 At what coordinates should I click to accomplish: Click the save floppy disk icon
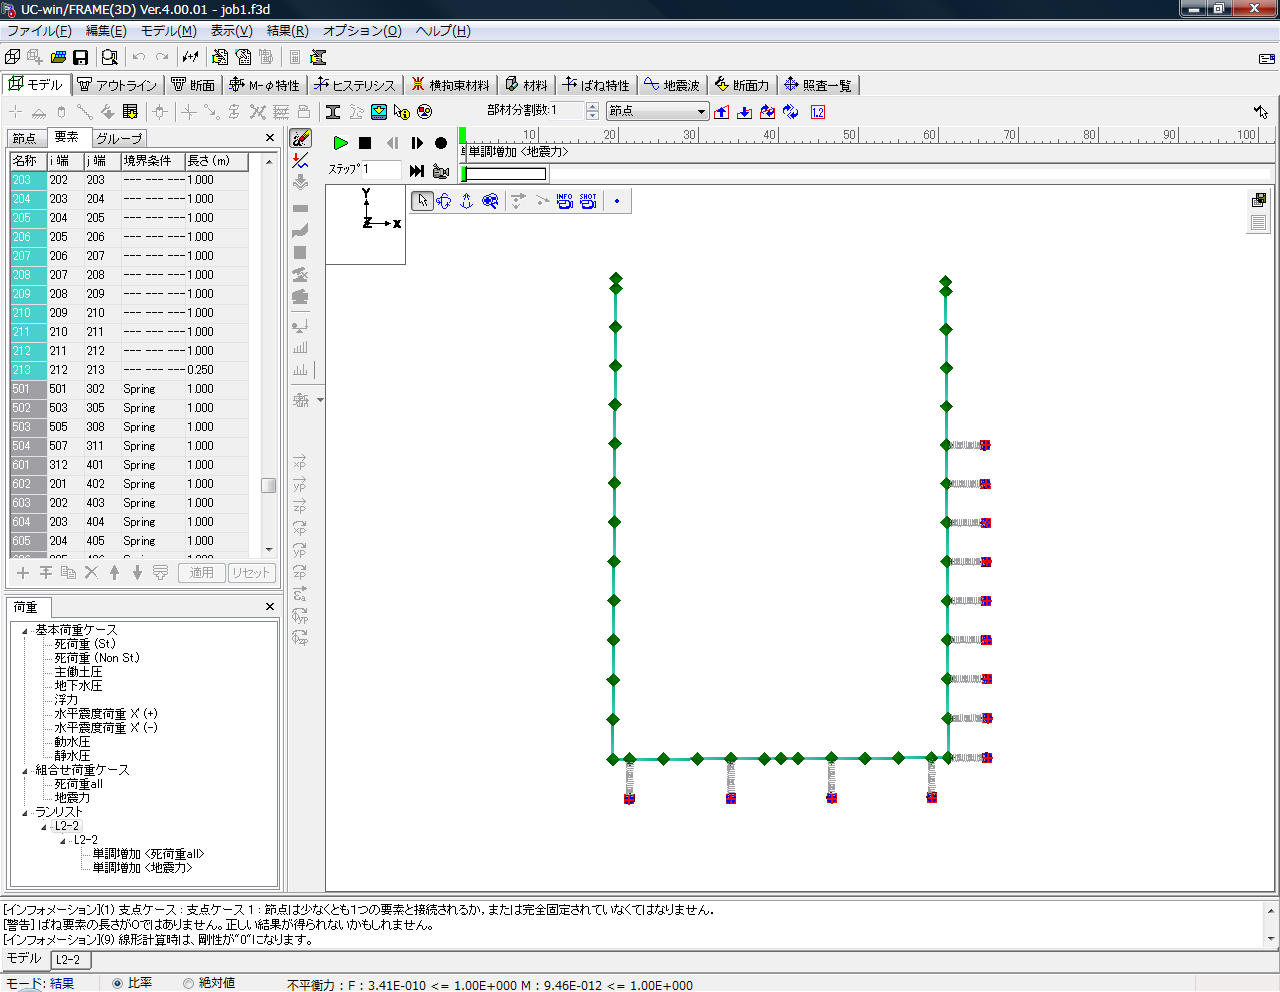click(x=81, y=57)
